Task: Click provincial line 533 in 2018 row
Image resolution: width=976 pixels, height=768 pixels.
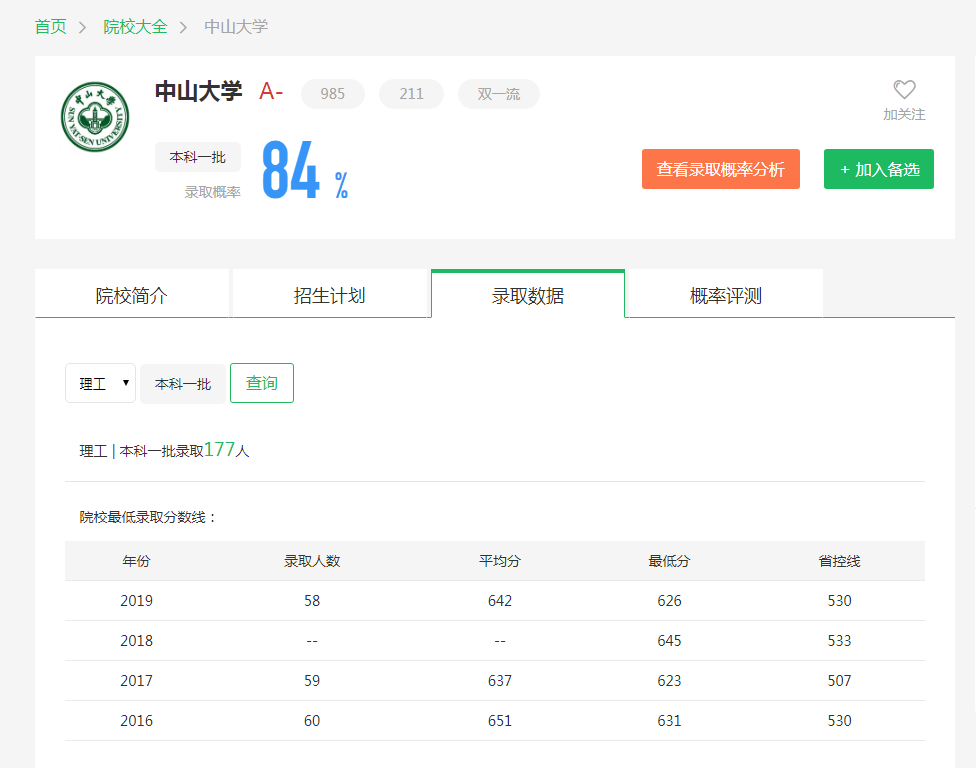Action: coord(839,640)
